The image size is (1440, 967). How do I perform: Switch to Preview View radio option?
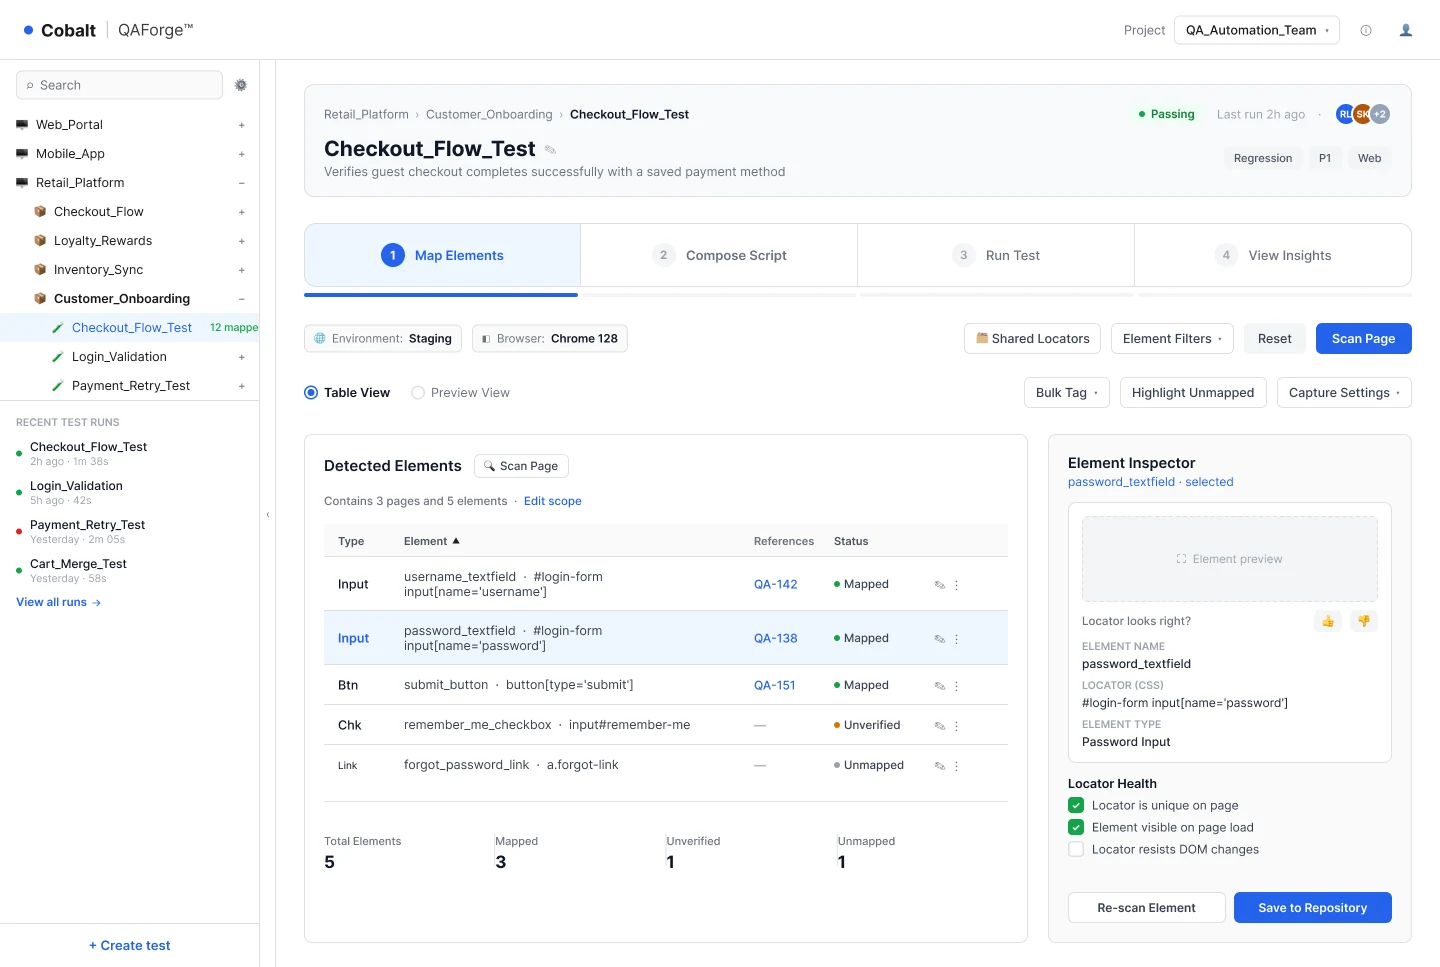click(x=418, y=393)
